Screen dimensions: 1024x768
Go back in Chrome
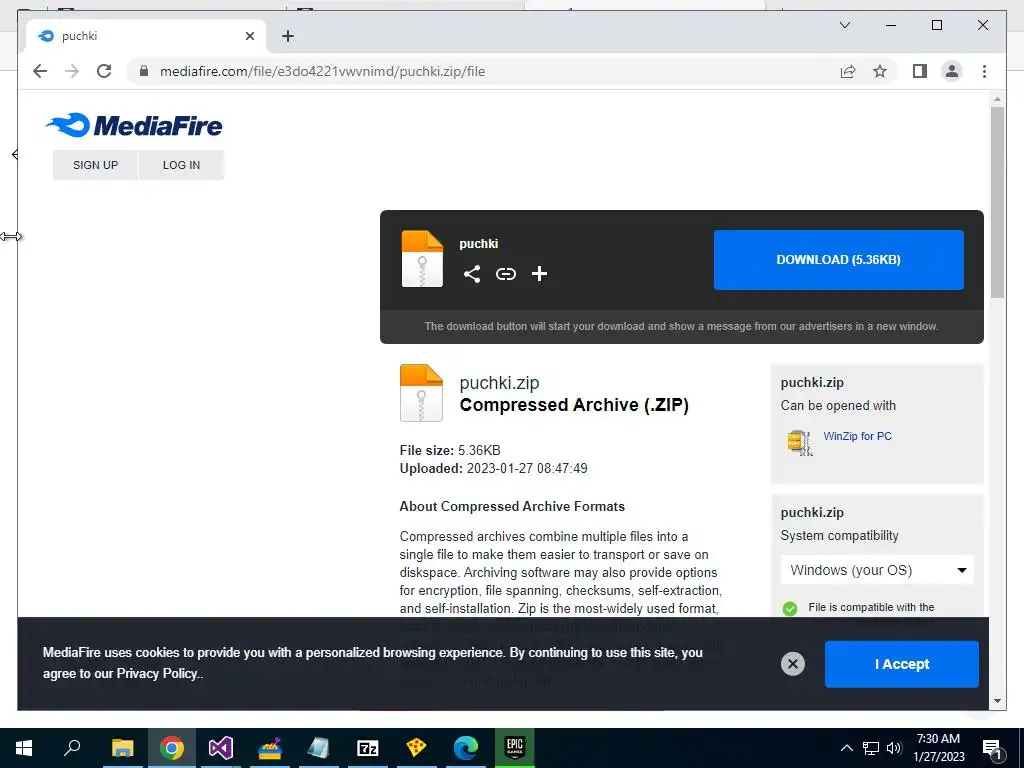[40, 71]
